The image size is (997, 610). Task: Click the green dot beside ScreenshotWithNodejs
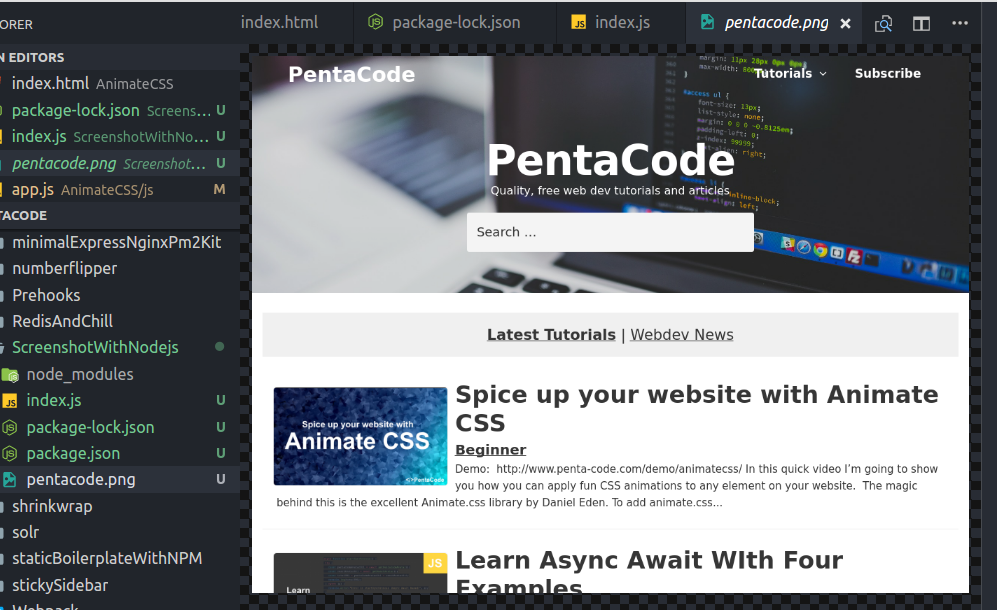coord(219,347)
